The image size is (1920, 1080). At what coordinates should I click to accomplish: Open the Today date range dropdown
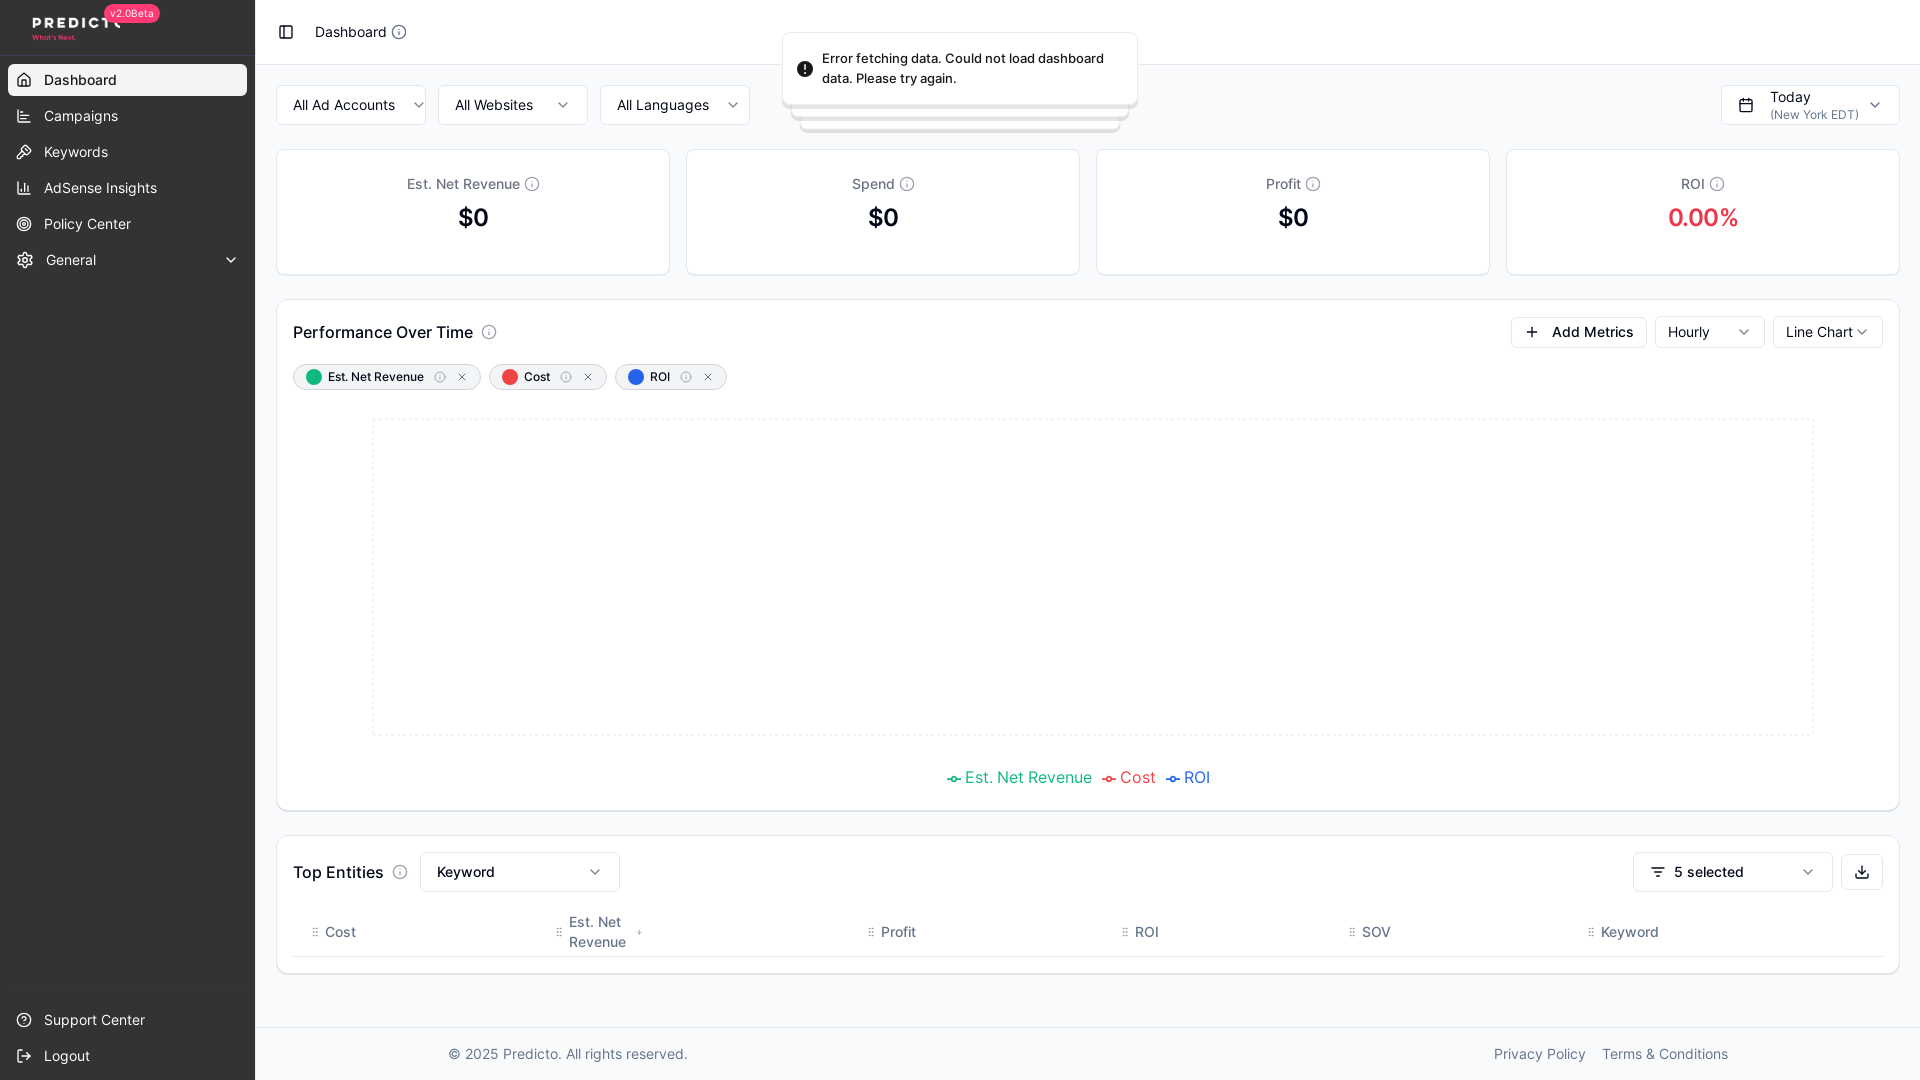(1810, 105)
